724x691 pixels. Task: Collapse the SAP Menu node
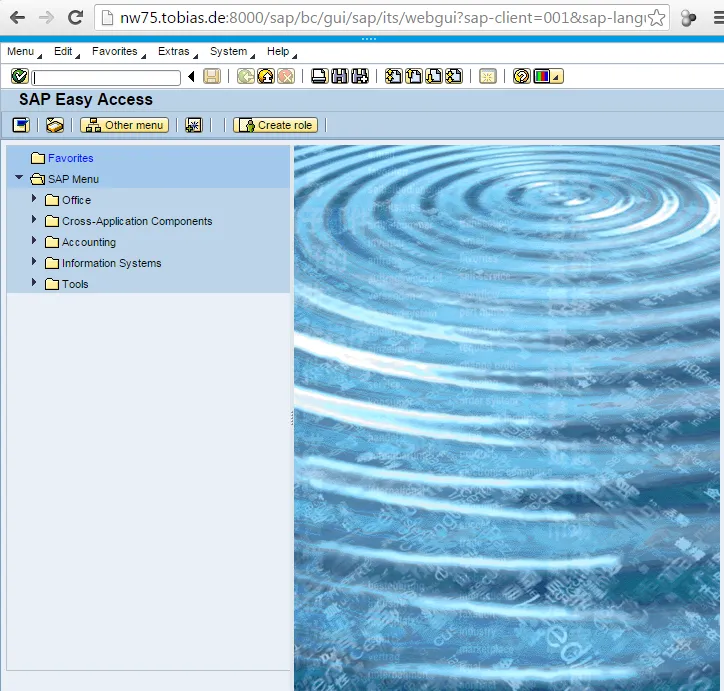point(19,179)
